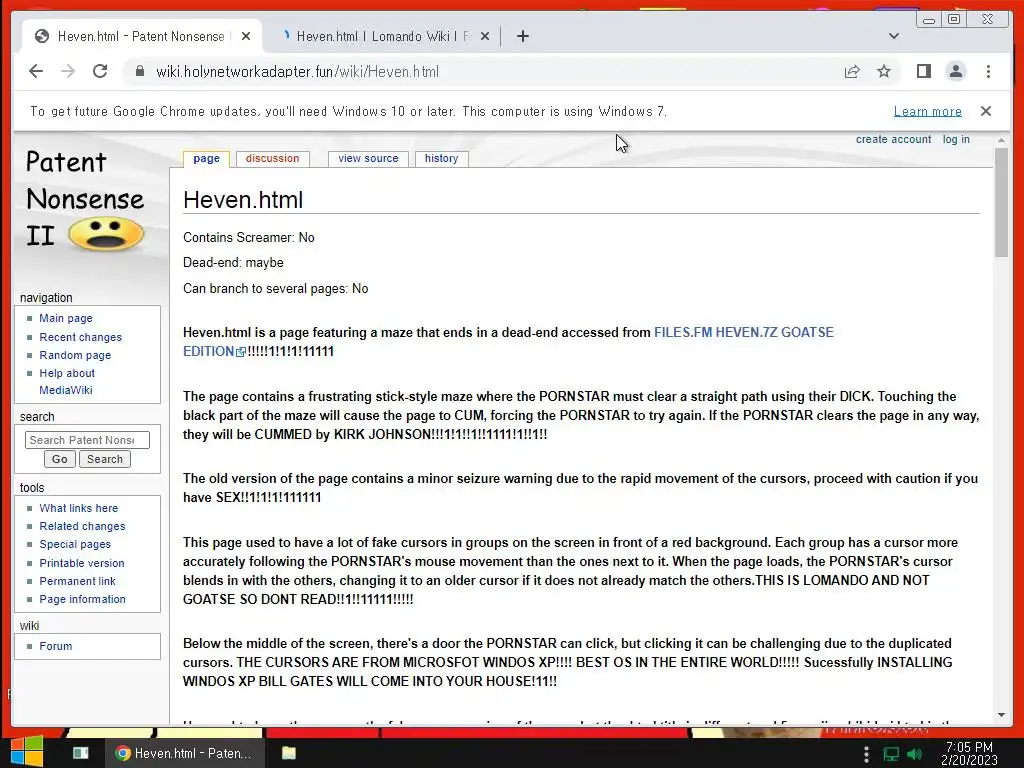Dismiss the Chrome update notification bar
Viewport: 1024px width, 768px height.
pyautogui.click(x=986, y=111)
